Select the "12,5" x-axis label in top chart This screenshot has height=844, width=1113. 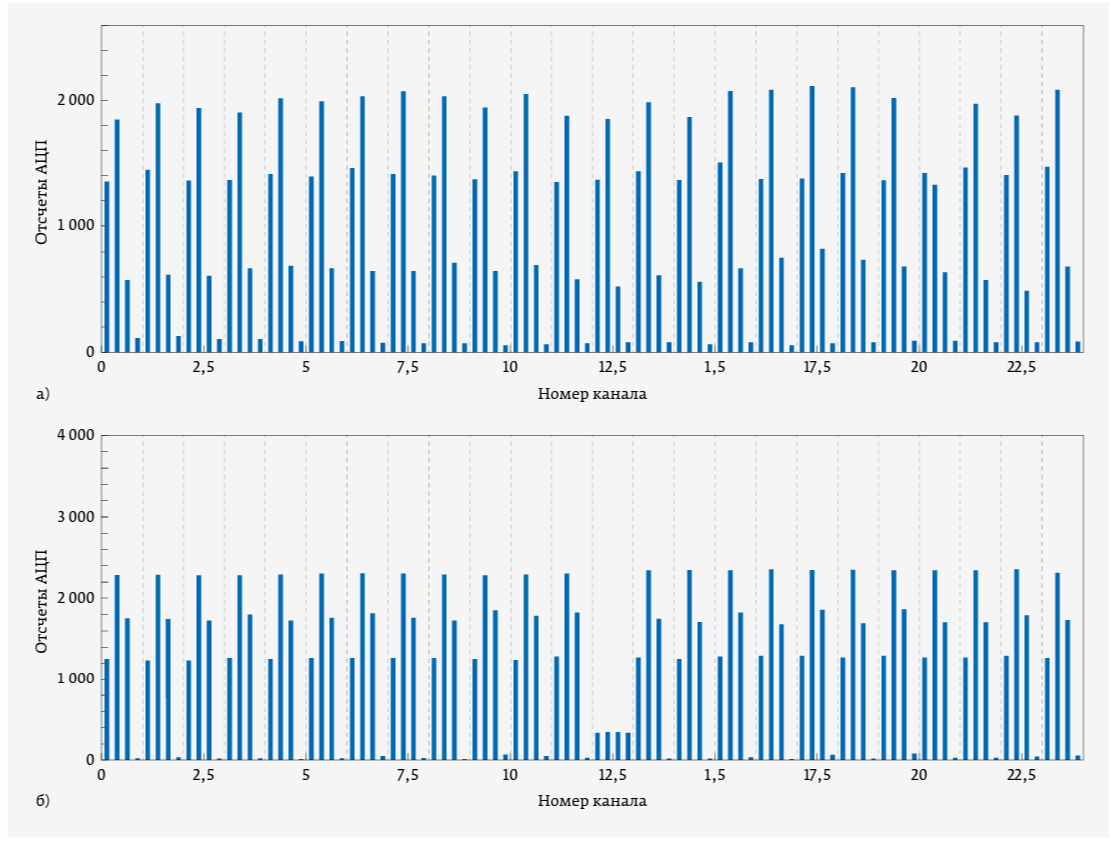pos(612,368)
